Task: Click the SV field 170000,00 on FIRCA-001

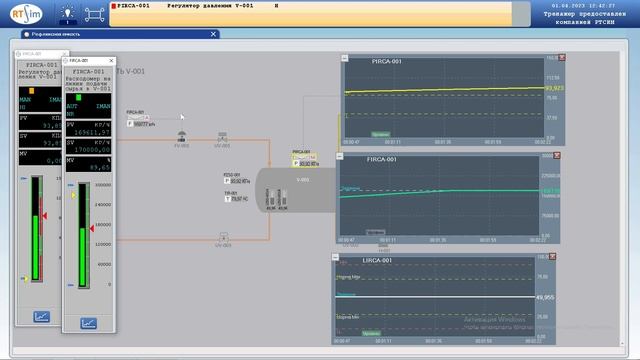Action: click(x=89, y=147)
